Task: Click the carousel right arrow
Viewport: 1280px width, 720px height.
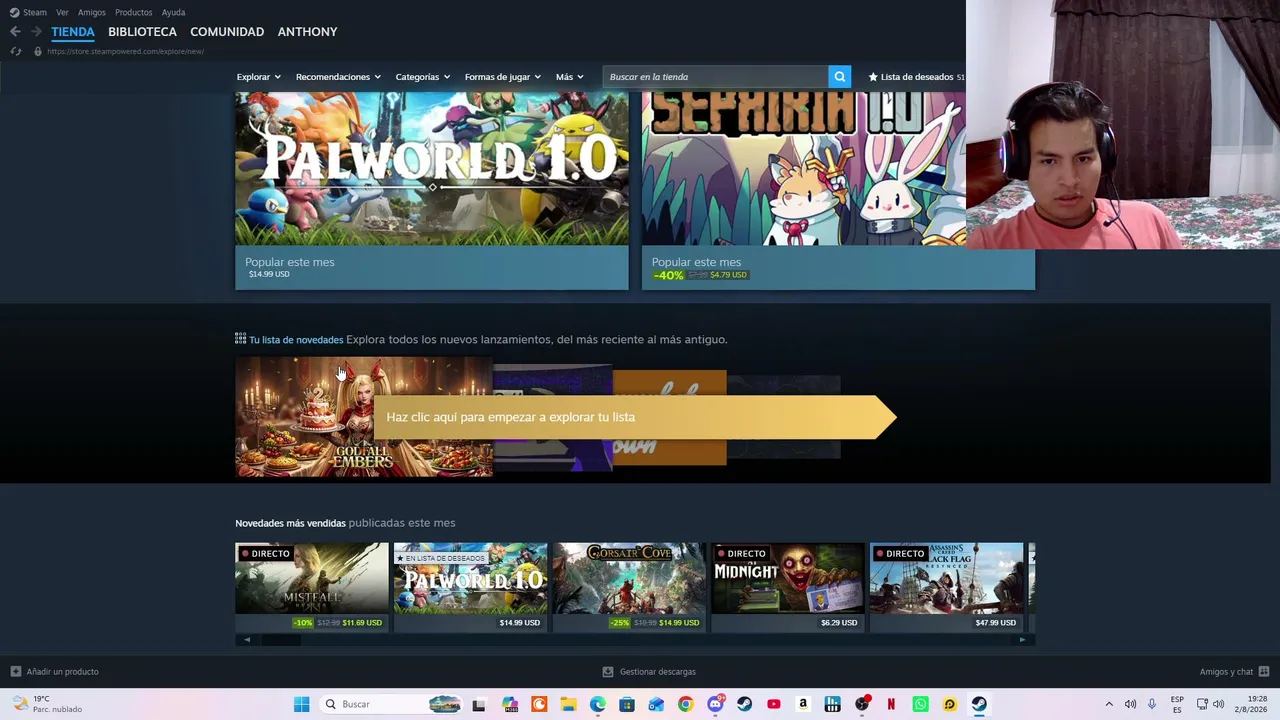Action: point(1021,640)
